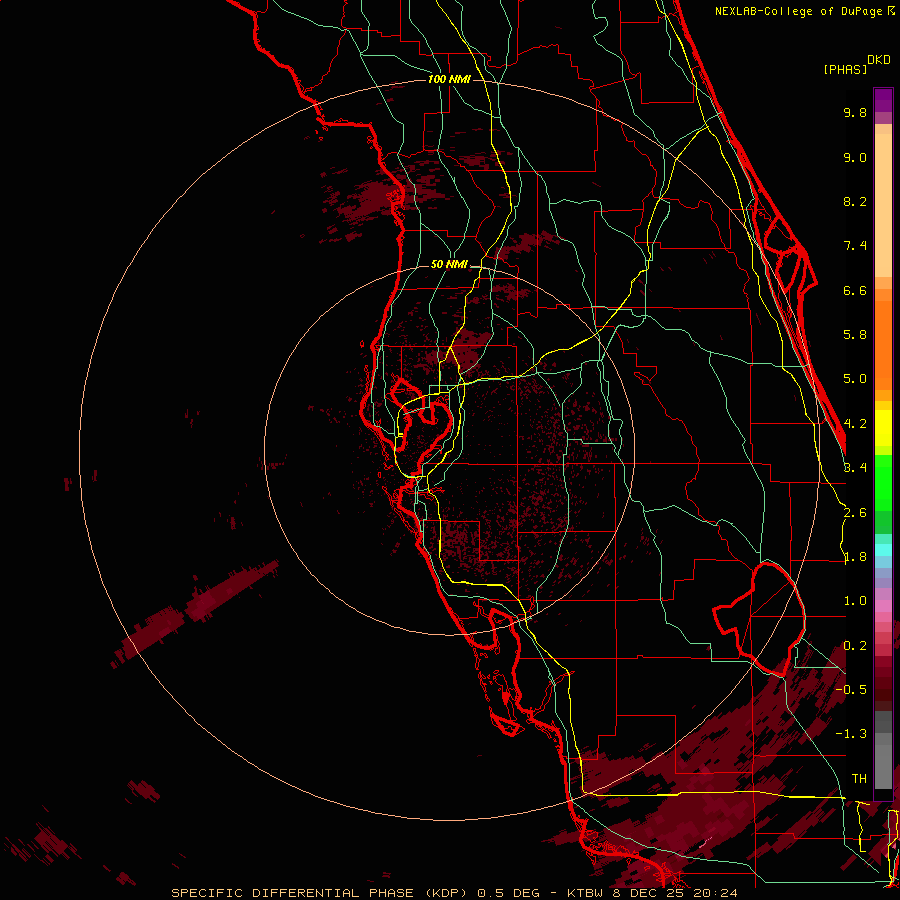900x900 pixels.
Task: Click the TH threshold label on the legend
Action: [x=859, y=779]
